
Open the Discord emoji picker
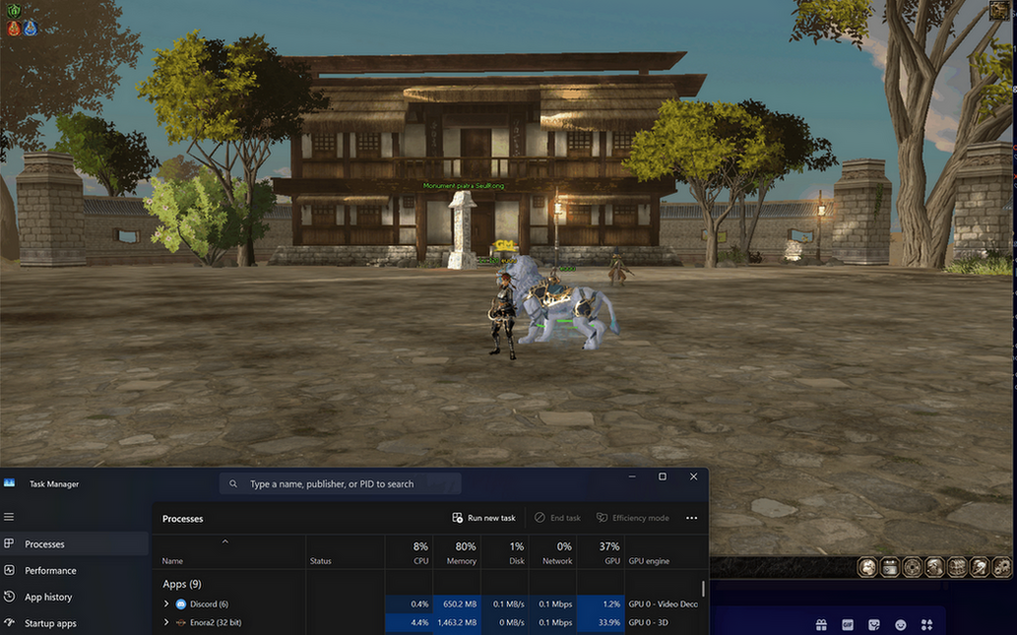click(900, 625)
